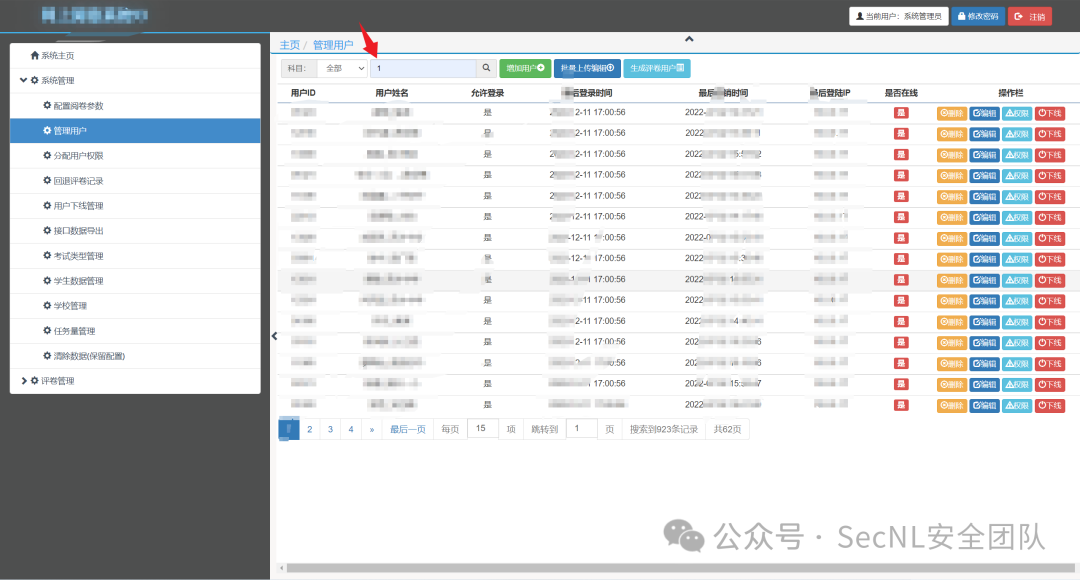The image size is (1080, 580).
Task: Click the search magnifier icon button
Action: tap(486, 68)
